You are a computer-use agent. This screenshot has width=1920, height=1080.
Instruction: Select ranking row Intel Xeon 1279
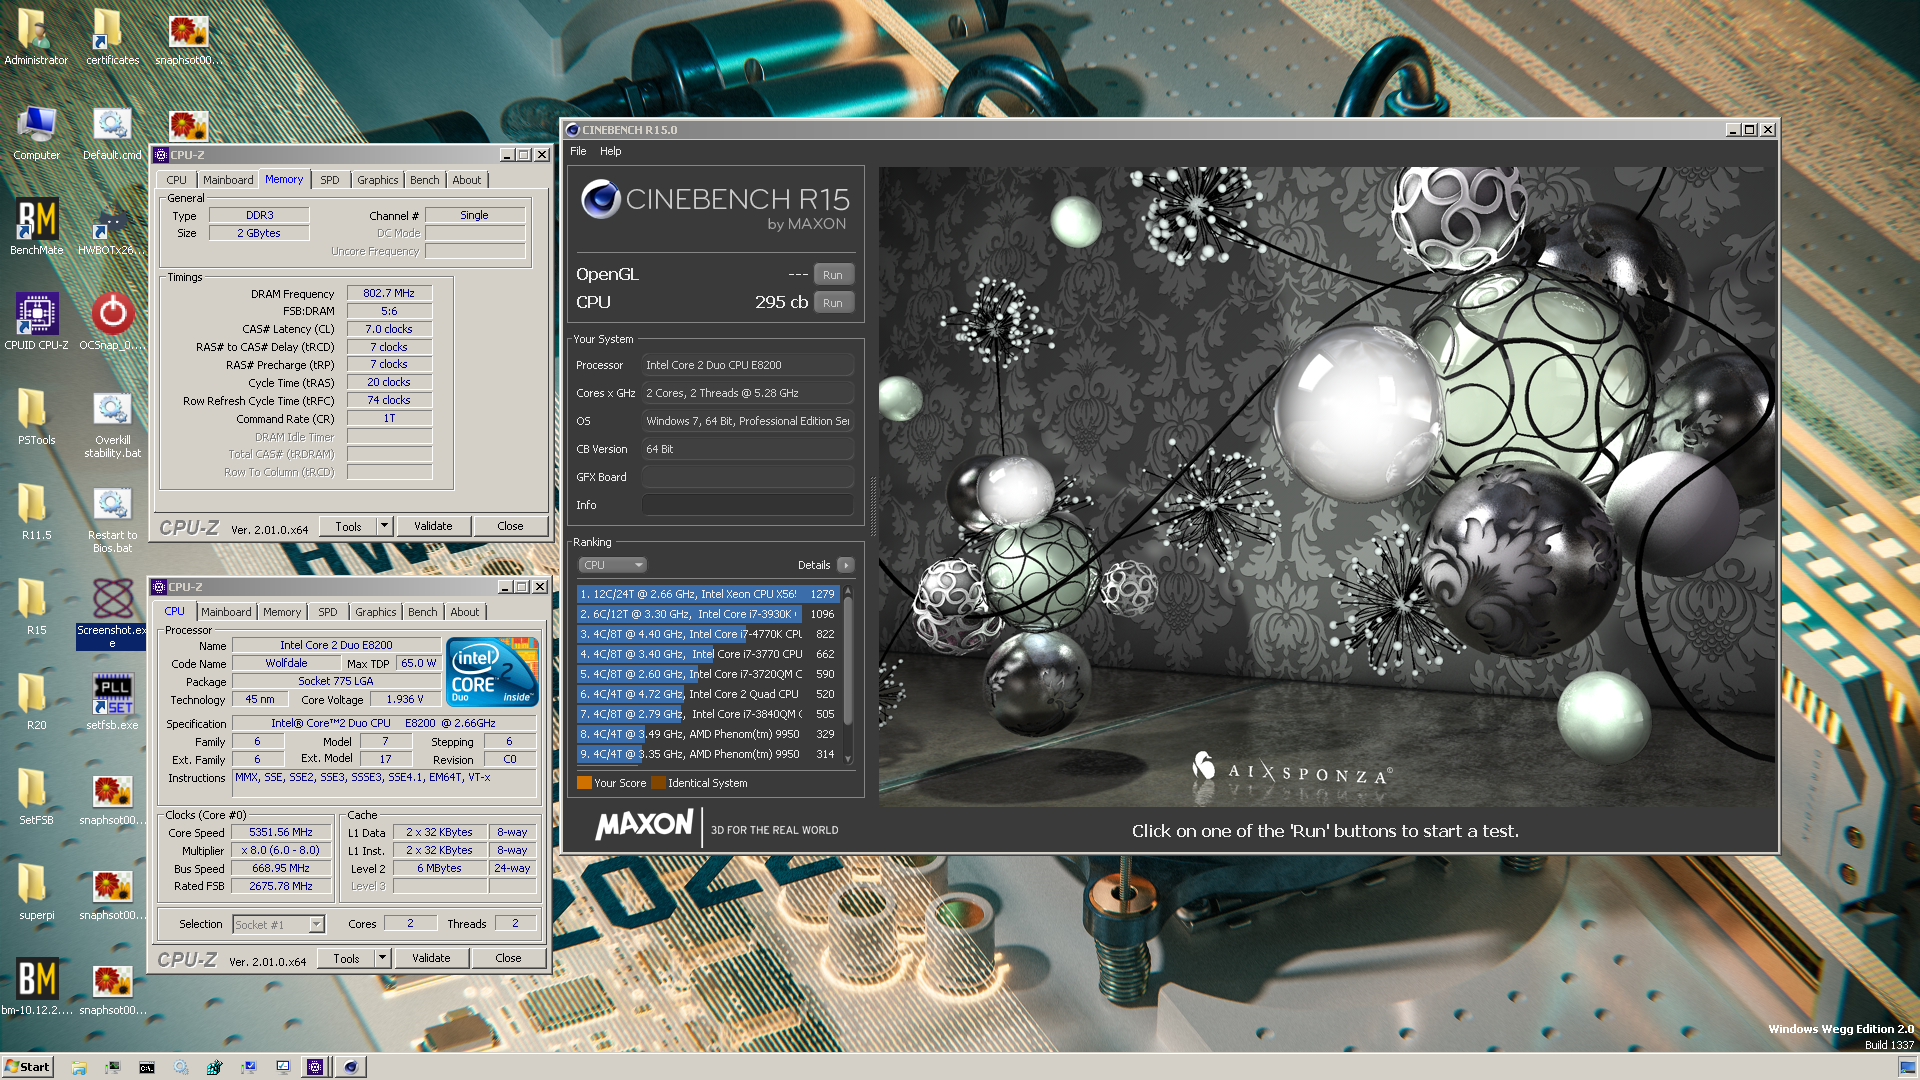tap(708, 594)
